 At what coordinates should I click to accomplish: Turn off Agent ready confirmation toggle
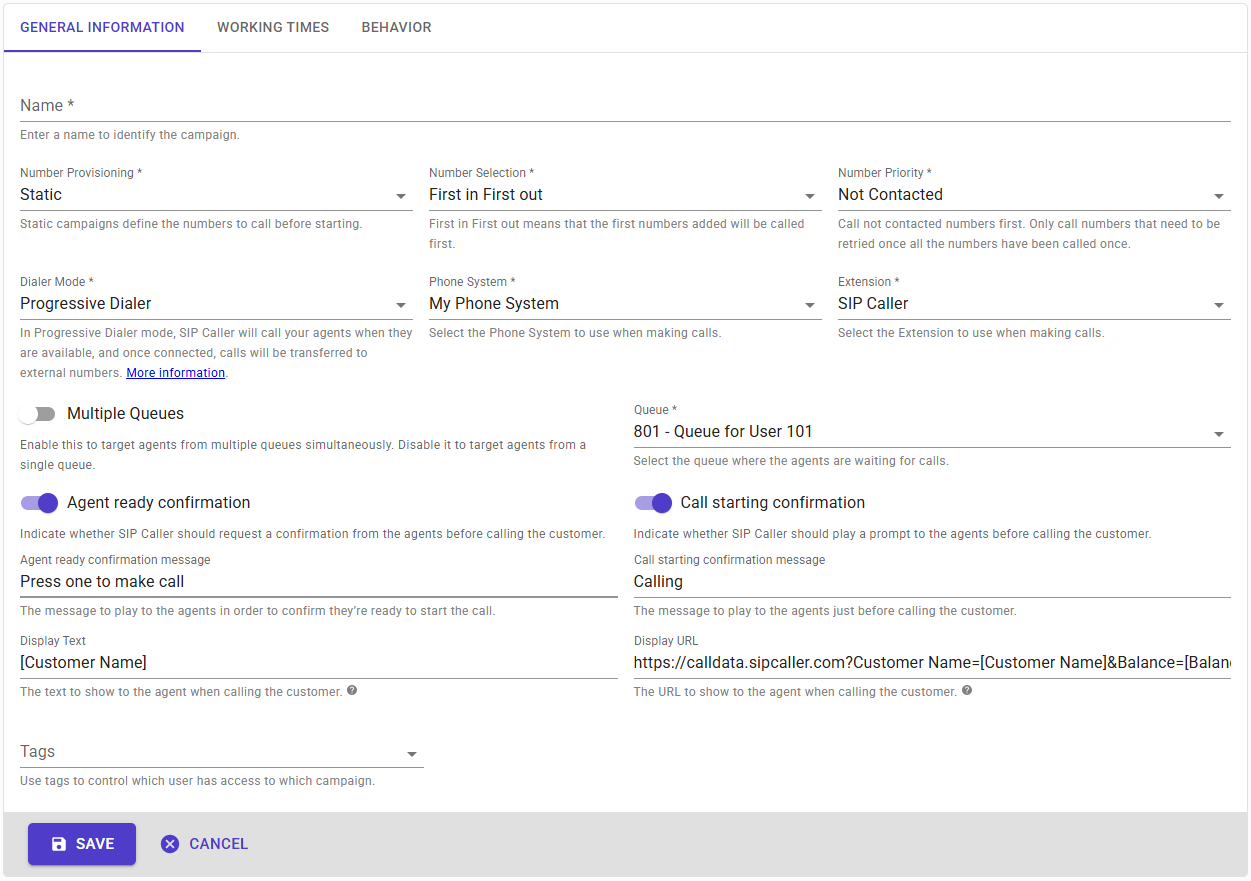click(x=40, y=503)
